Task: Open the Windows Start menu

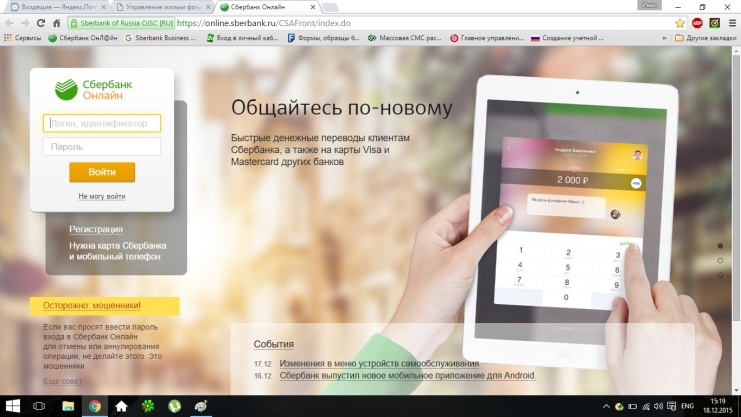Action: coord(13,406)
